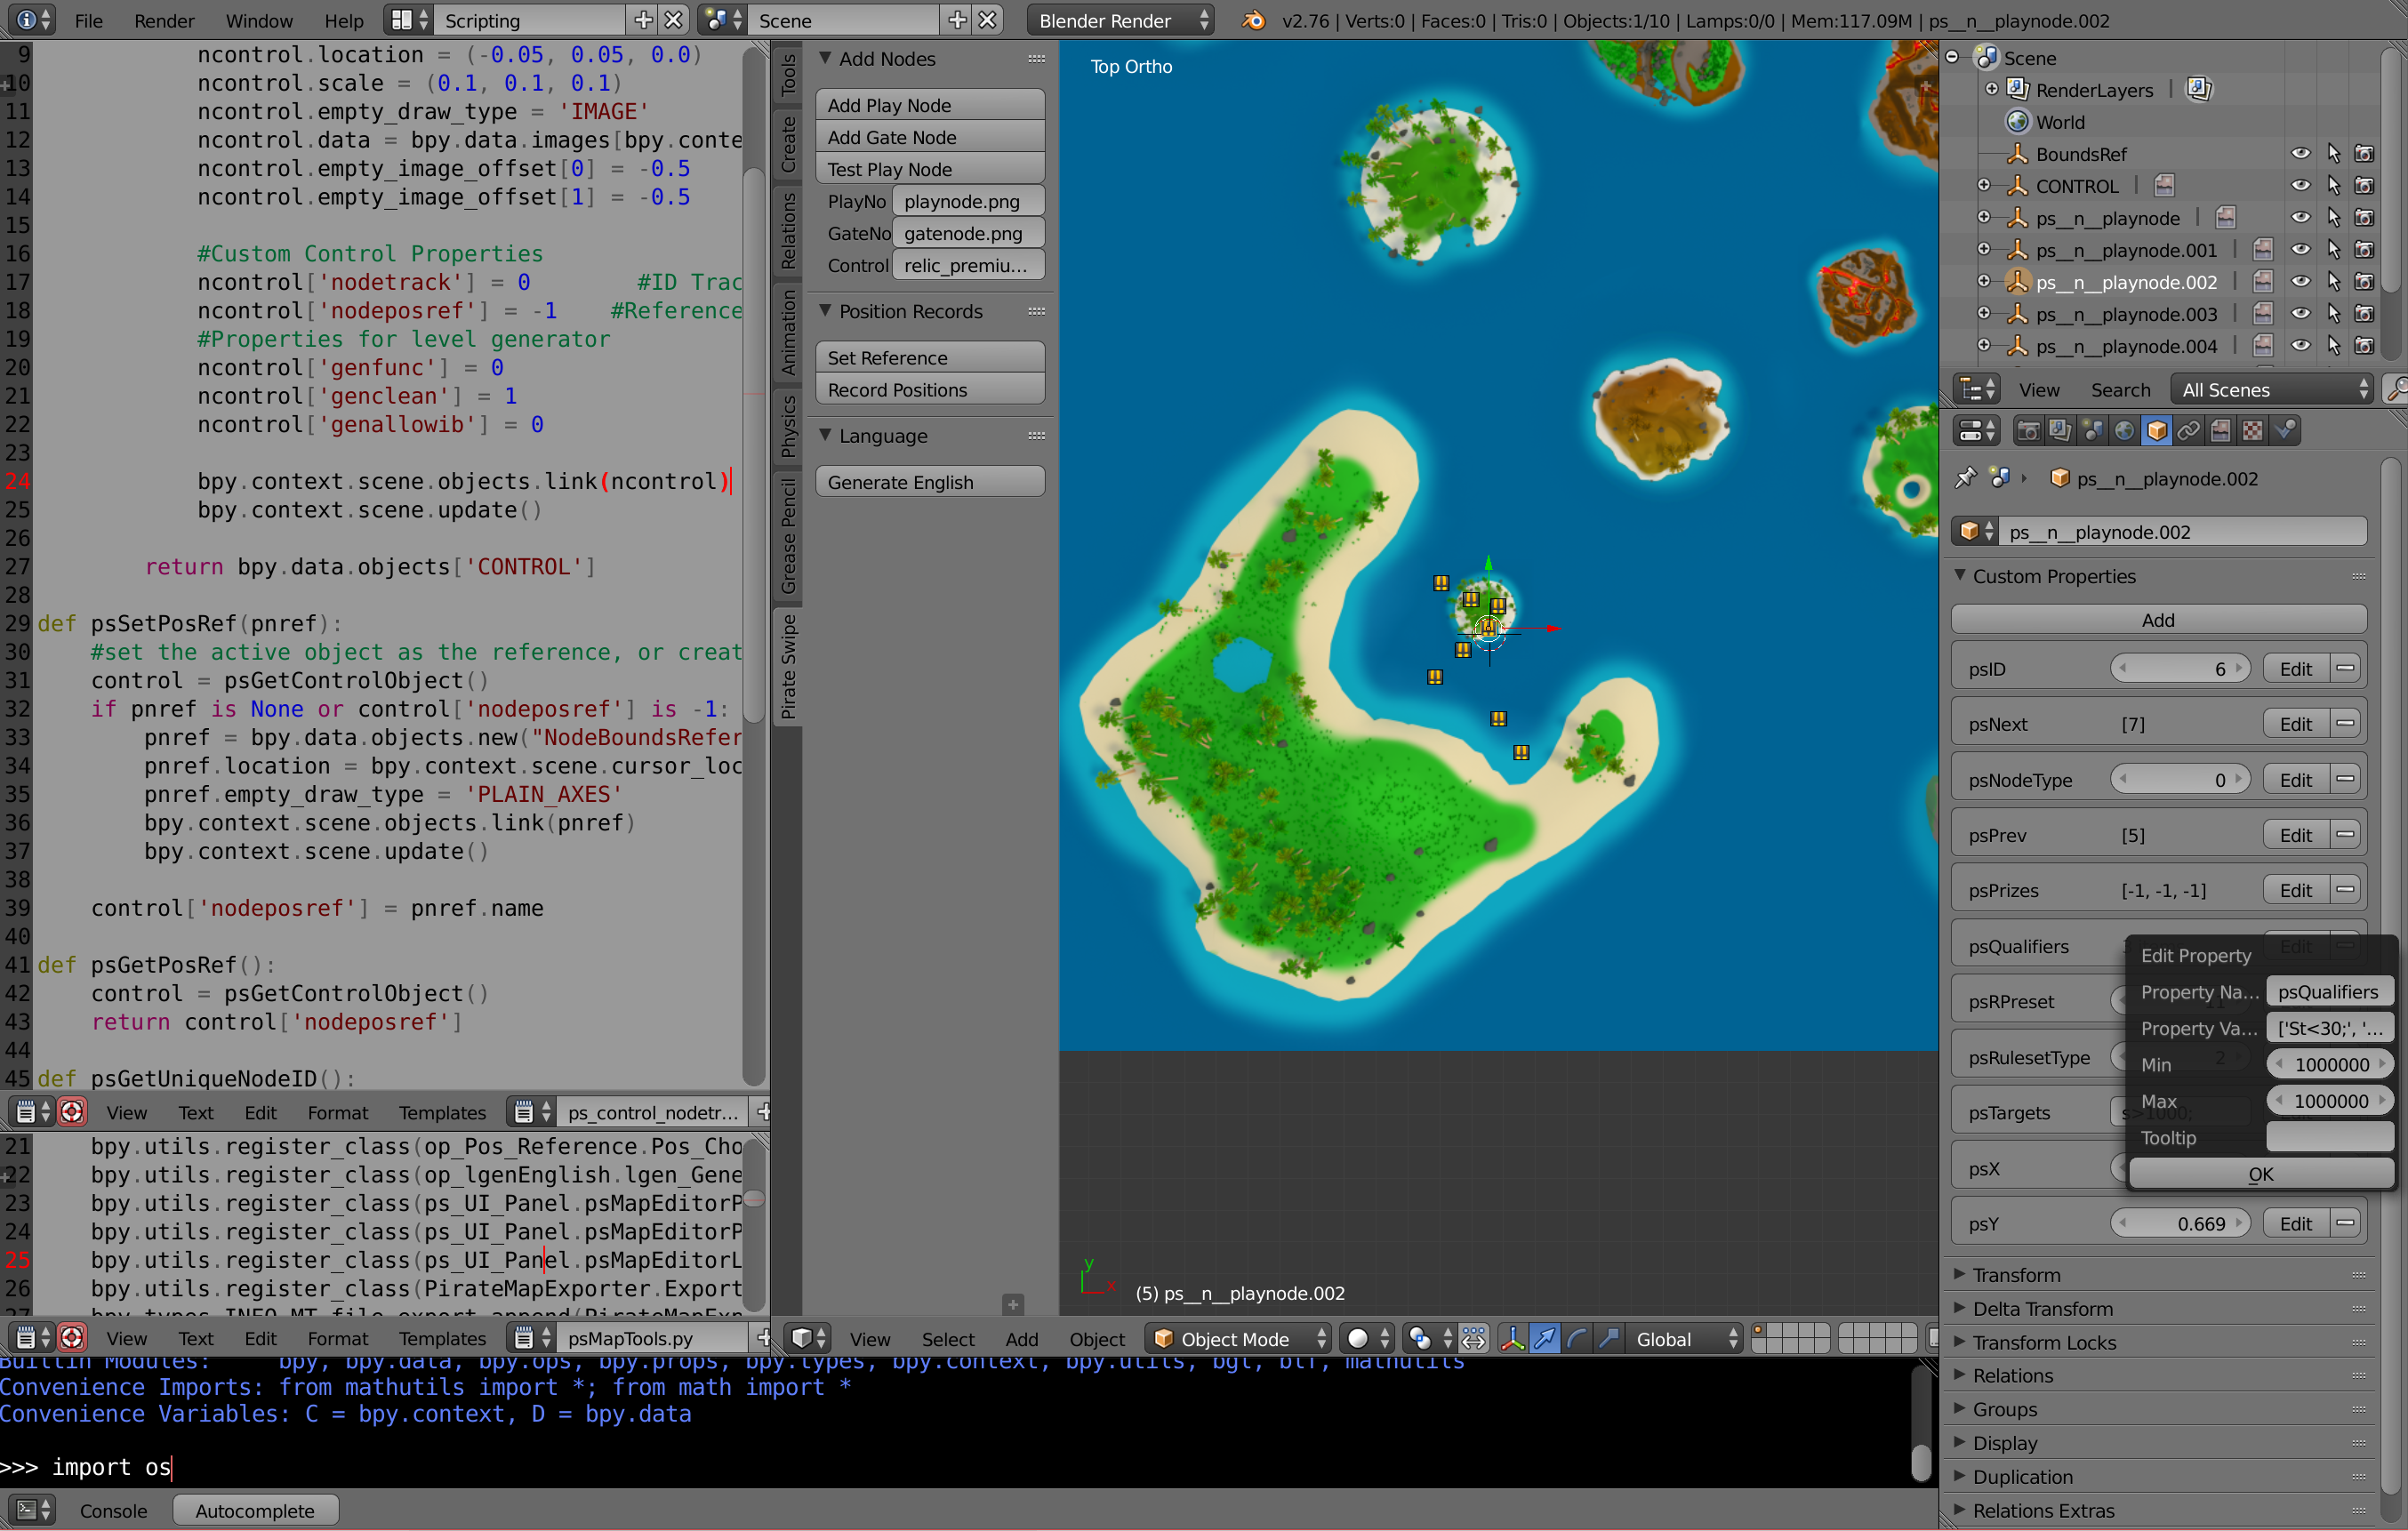Toggle the 3D manipulator axes icon
Screen dimensions: 2408x1531
(1513, 1339)
